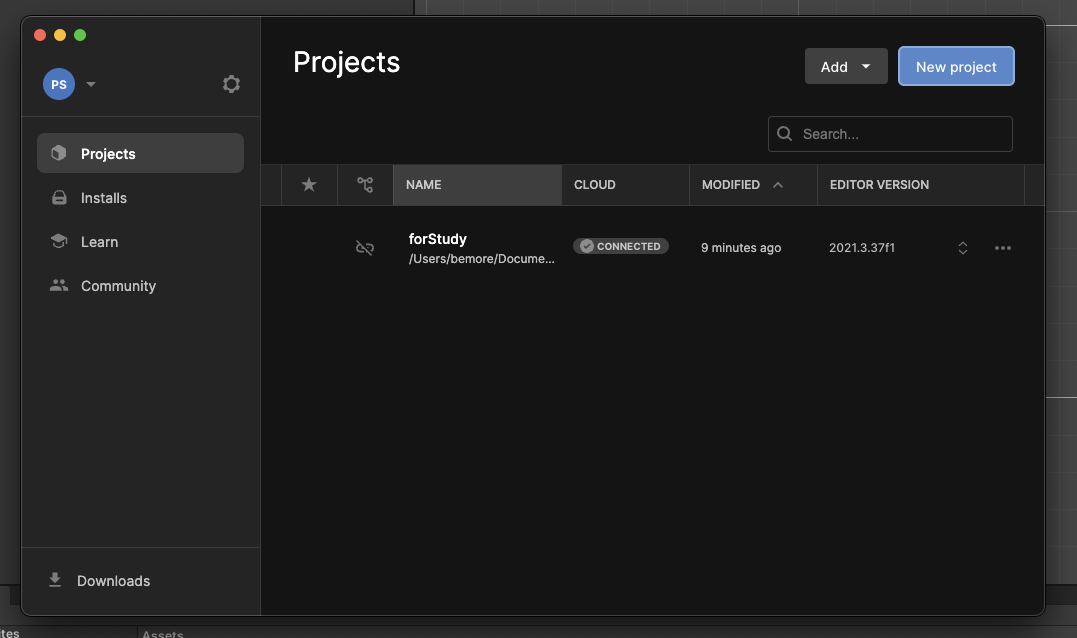Click the version control column icon
Image resolution: width=1077 pixels, height=638 pixels.
pos(365,185)
